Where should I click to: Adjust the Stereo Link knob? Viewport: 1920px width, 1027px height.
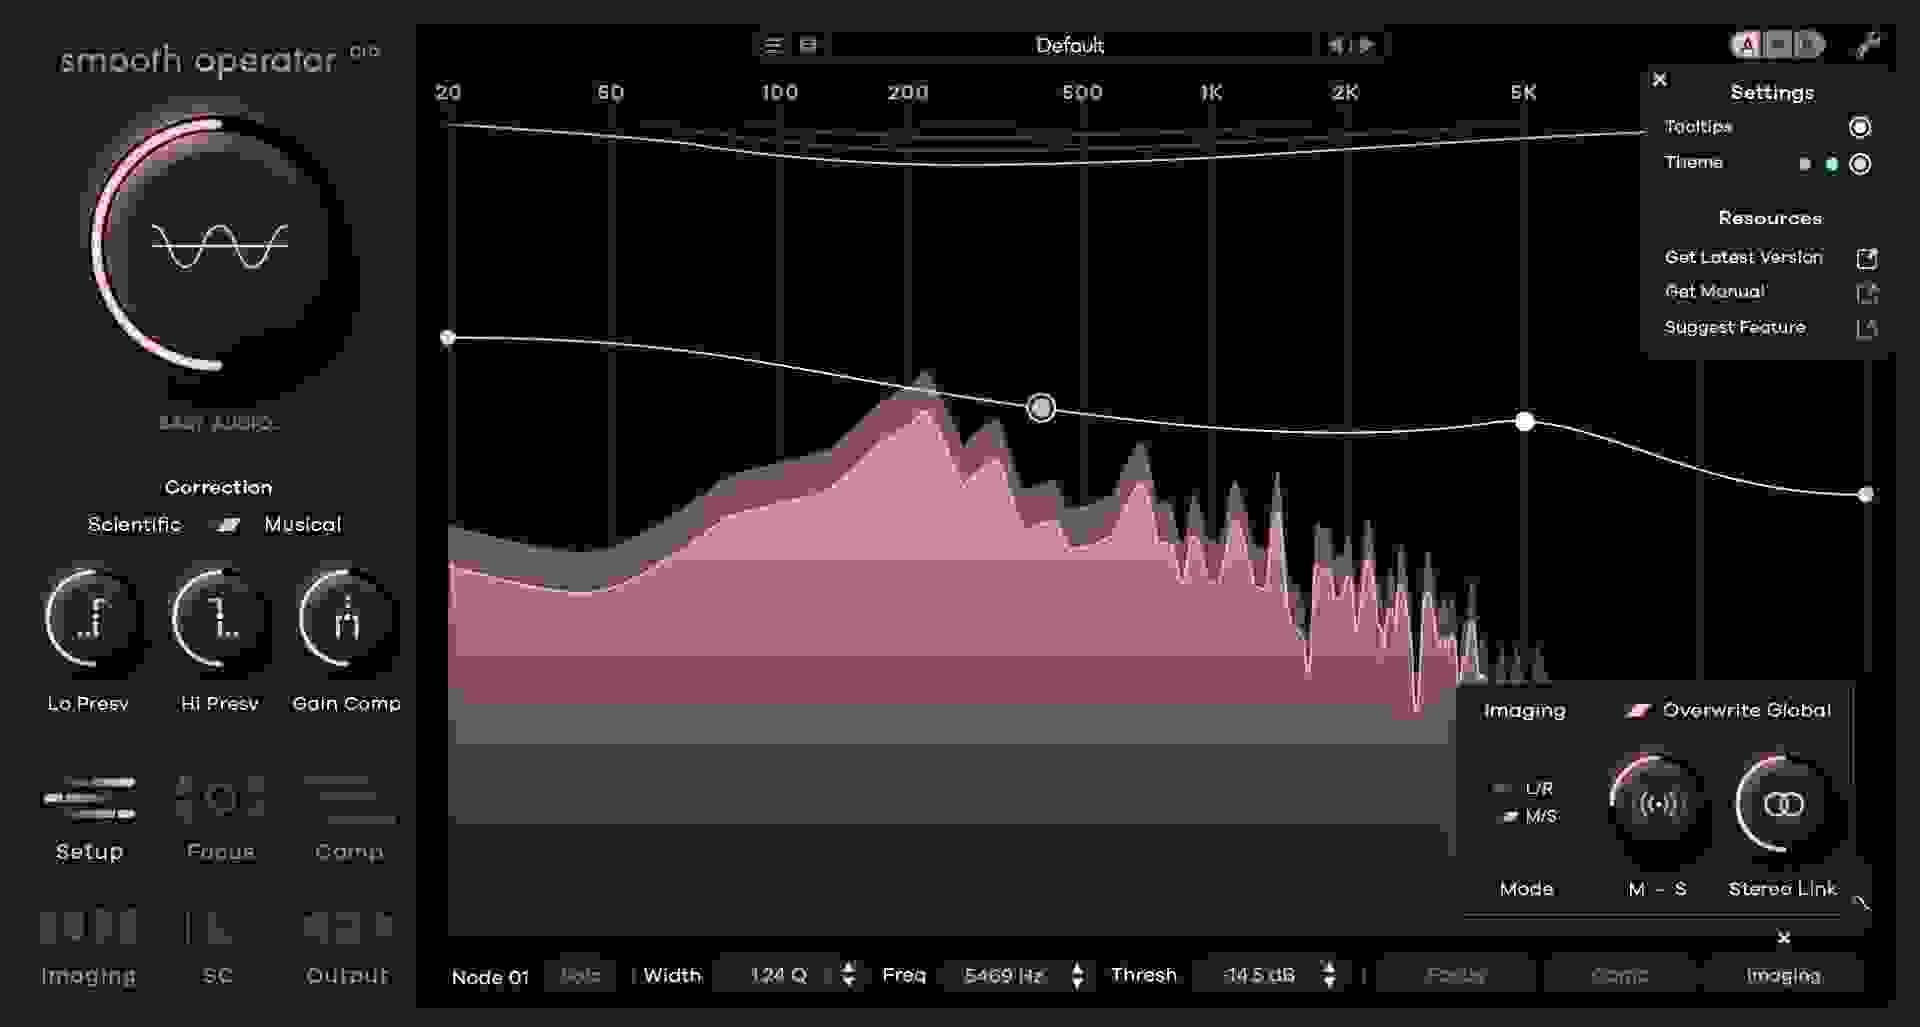1785,805
